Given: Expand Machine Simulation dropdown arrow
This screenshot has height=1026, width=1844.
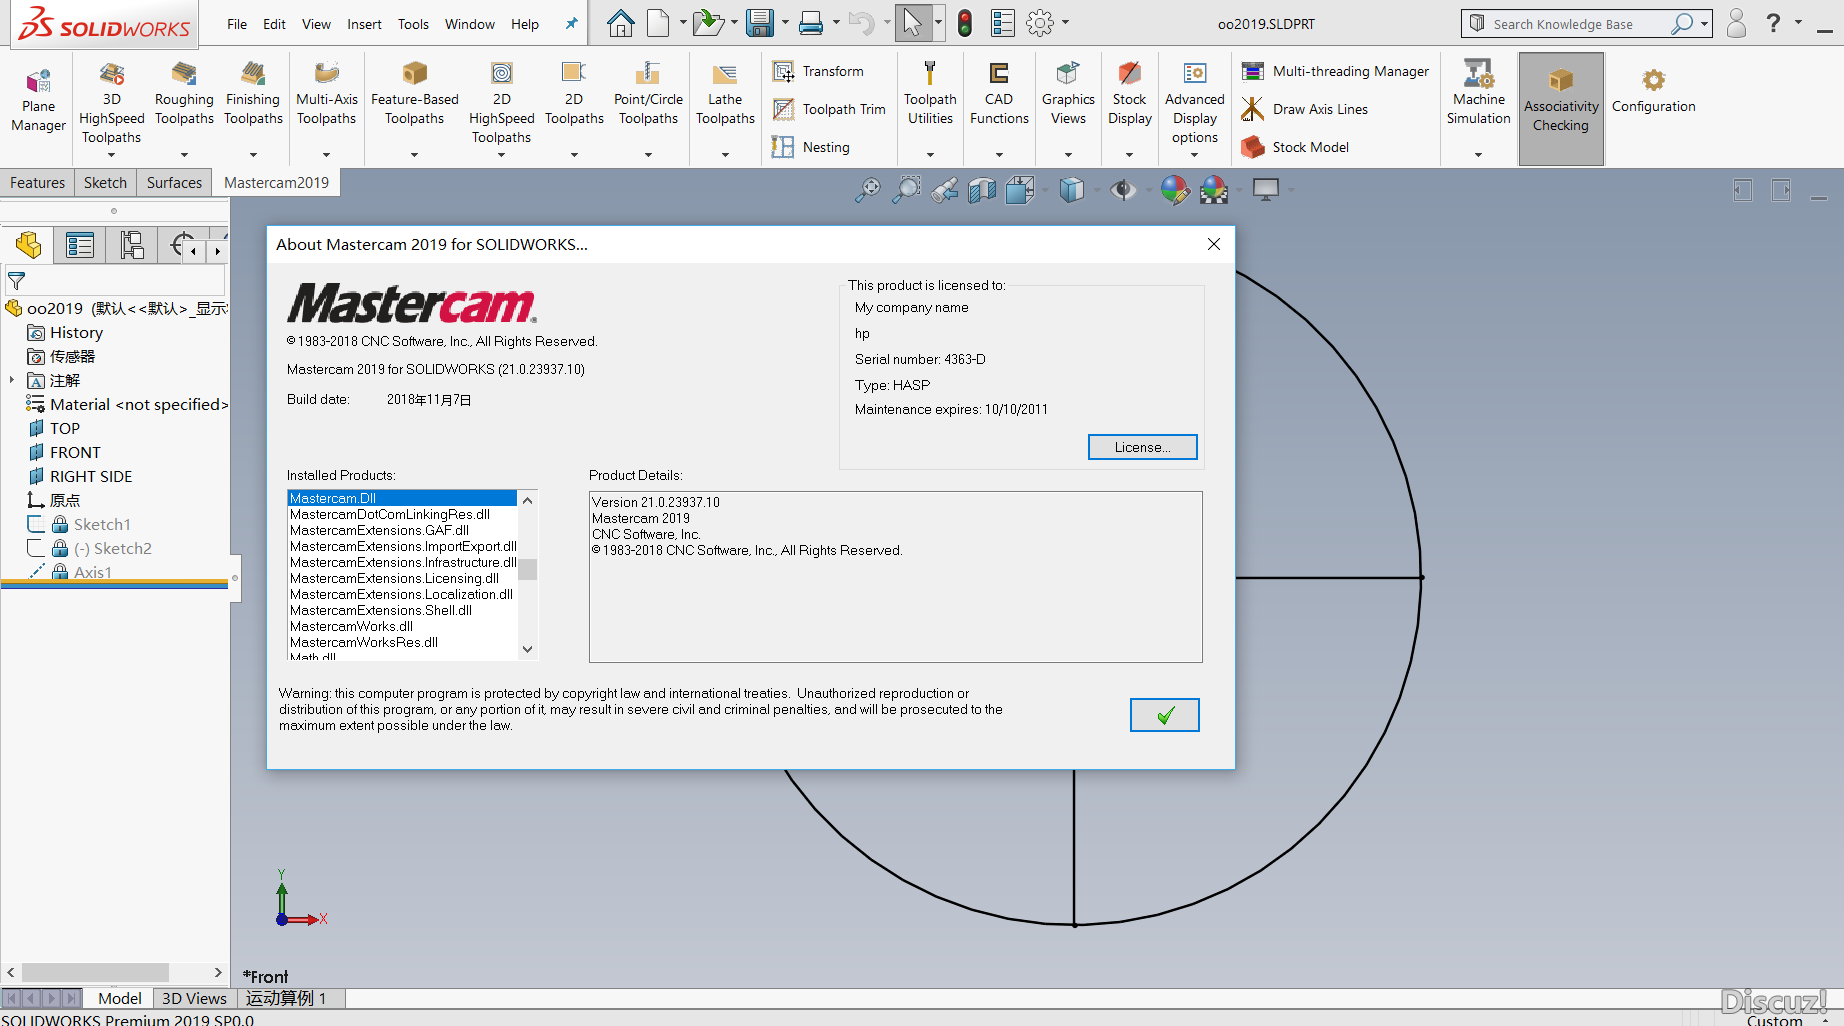Looking at the screenshot, I should point(1478,155).
